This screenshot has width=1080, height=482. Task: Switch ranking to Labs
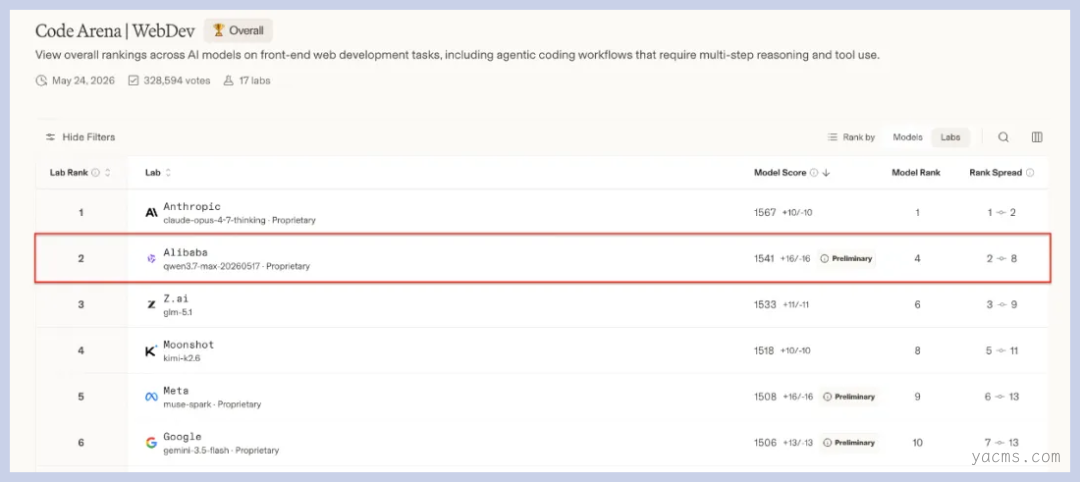pyautogui.click(x=951, y=137)
